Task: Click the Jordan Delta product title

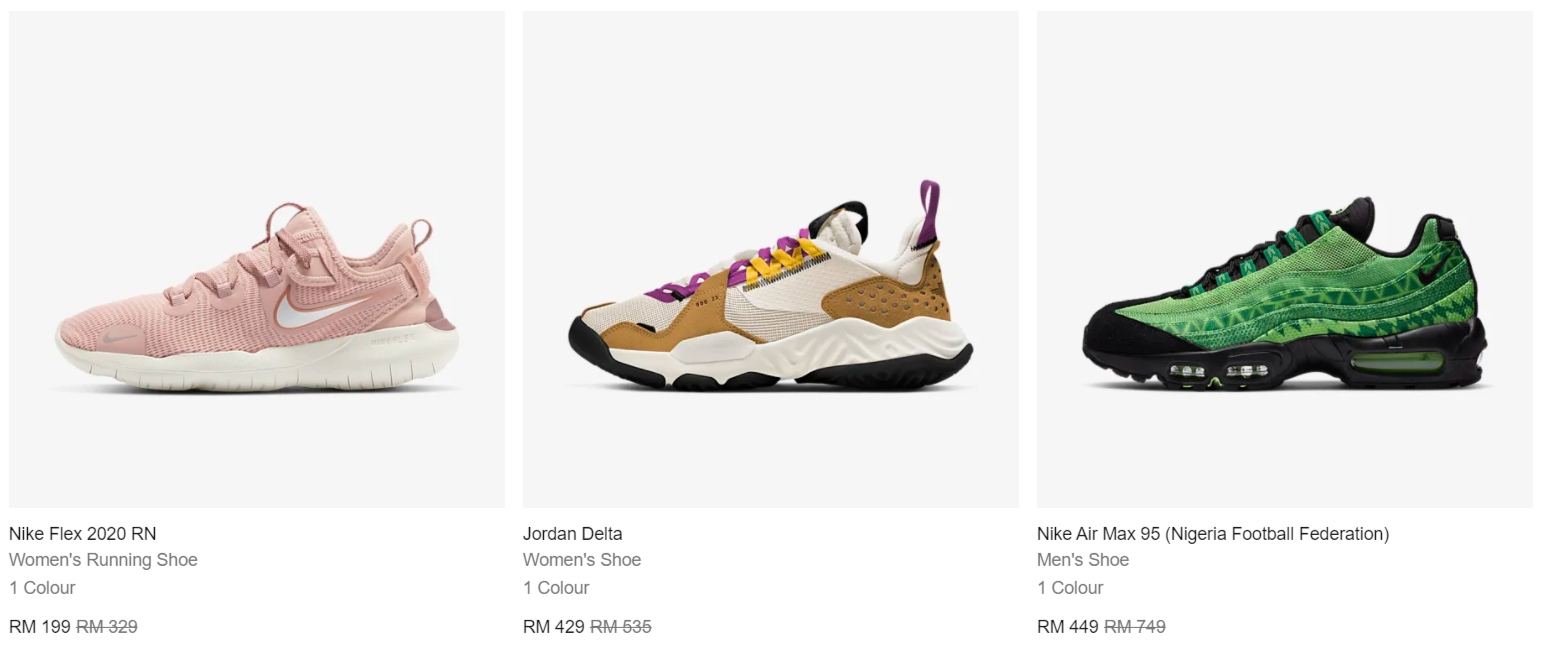Action: [573, 534]
